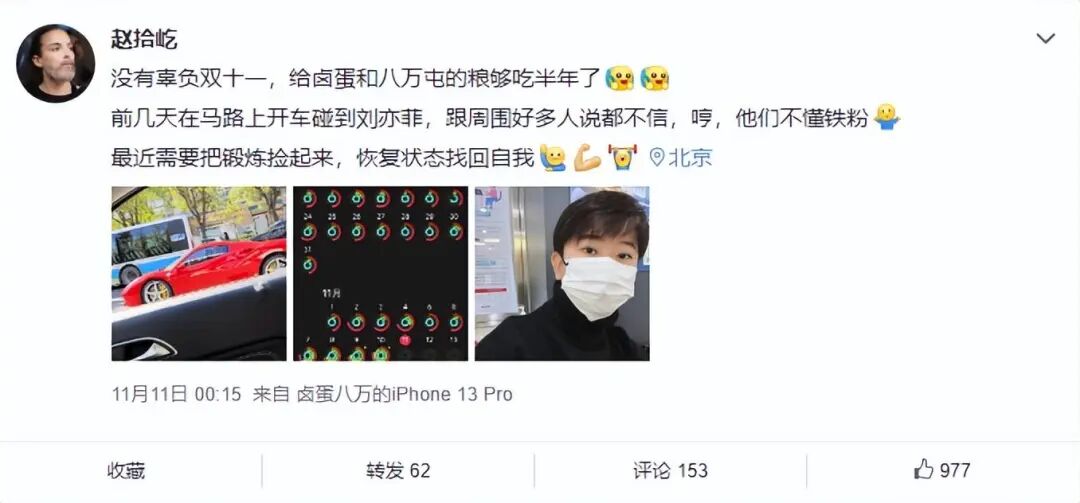Open the masked selfie photo
1080x503 pixels.
(562, 274)
